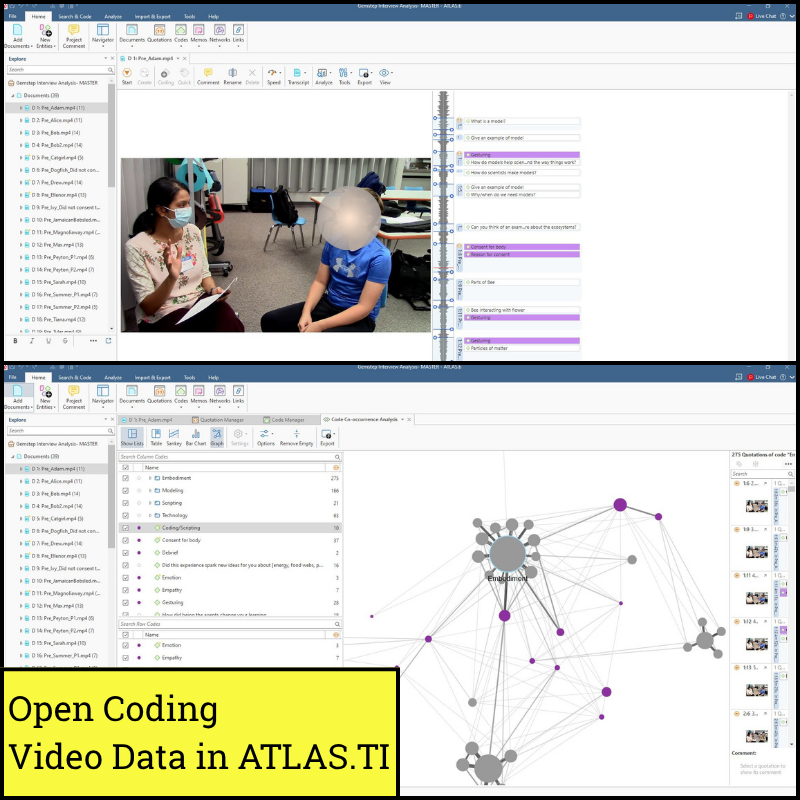Uncheck the Coding/Scripting code checkbox
This screenshot has width=800, height=800.
point(125,528)
